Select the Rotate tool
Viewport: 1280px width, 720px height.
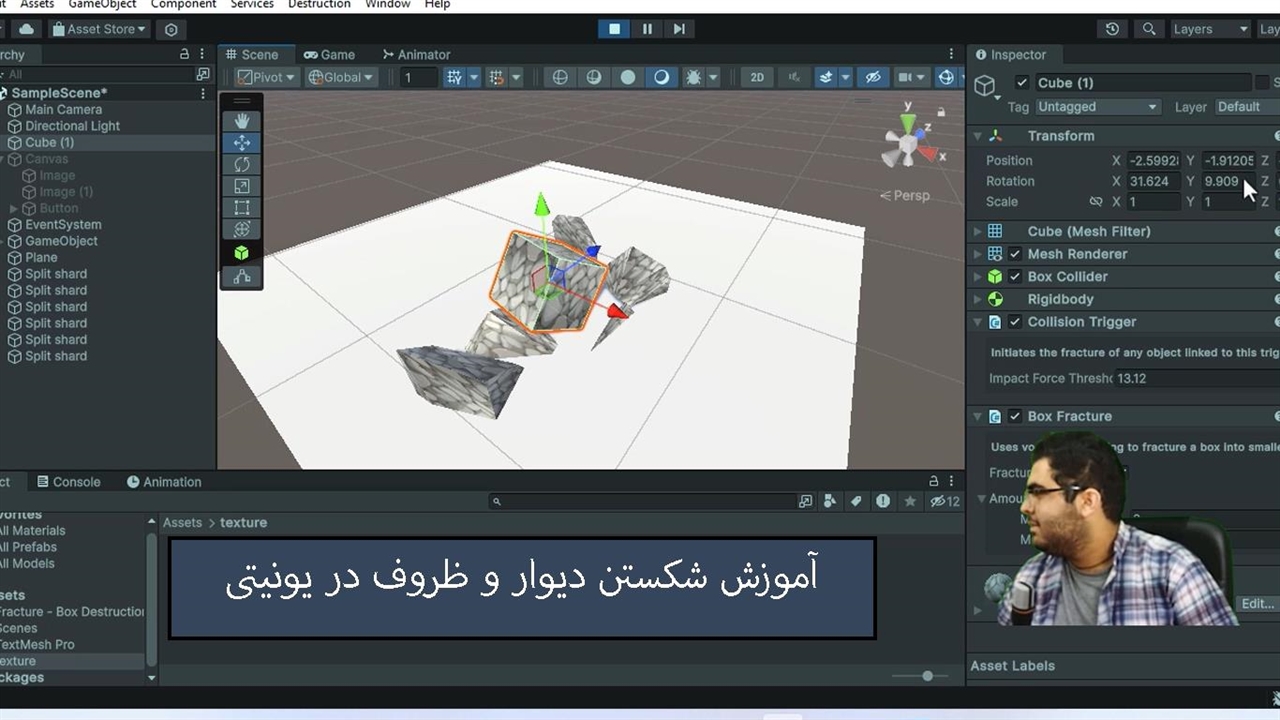(x=242, y=165)
